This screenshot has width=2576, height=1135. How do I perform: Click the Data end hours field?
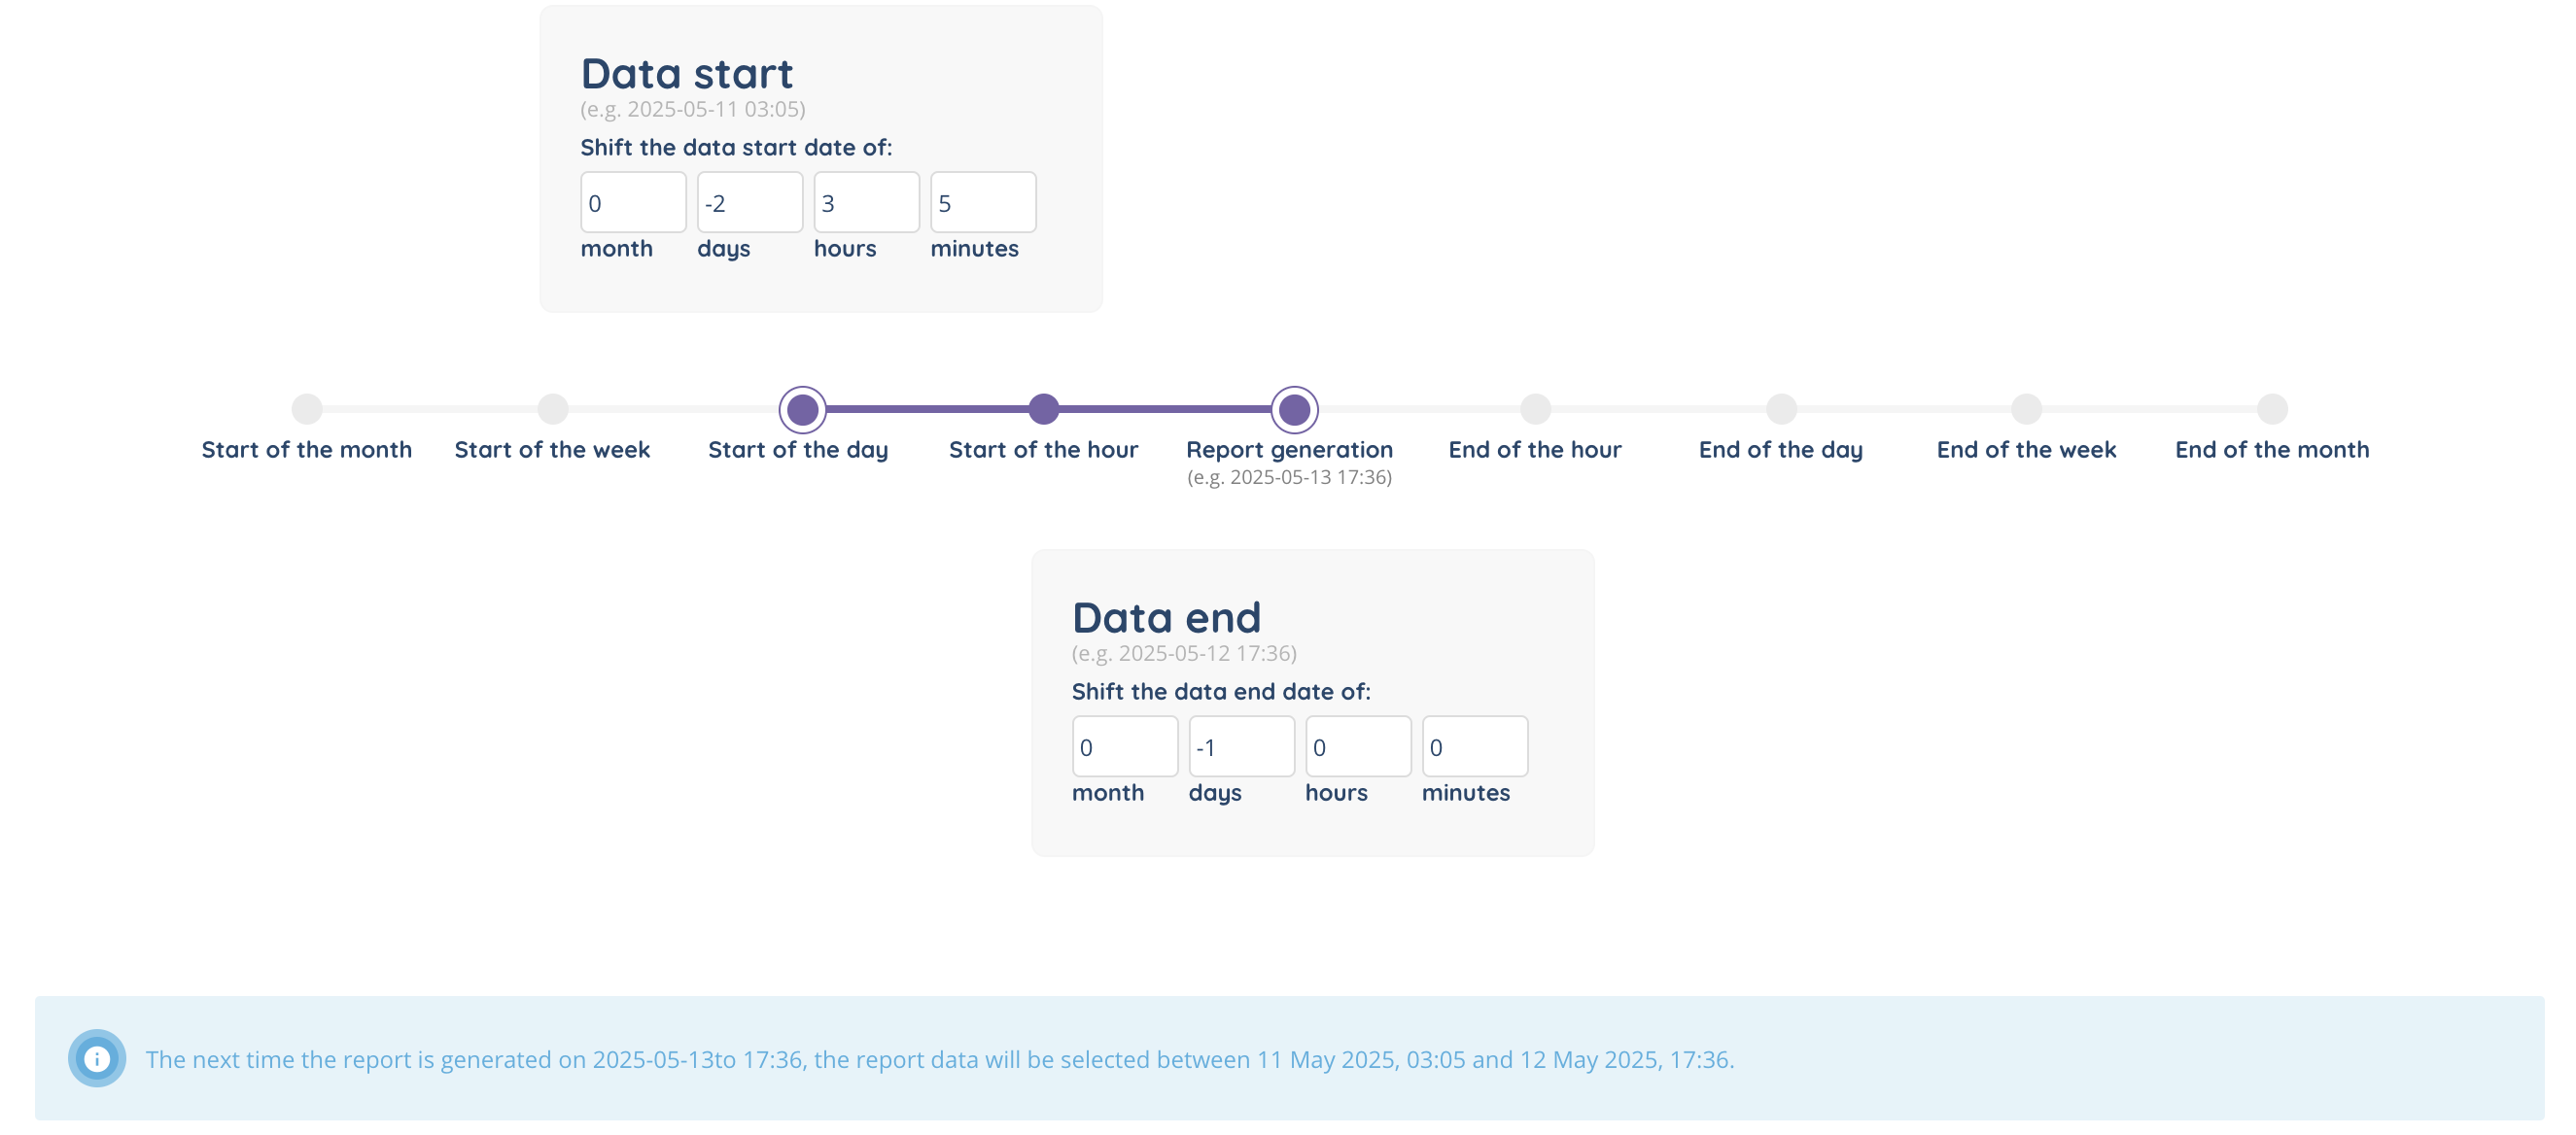click(1358, 747)
